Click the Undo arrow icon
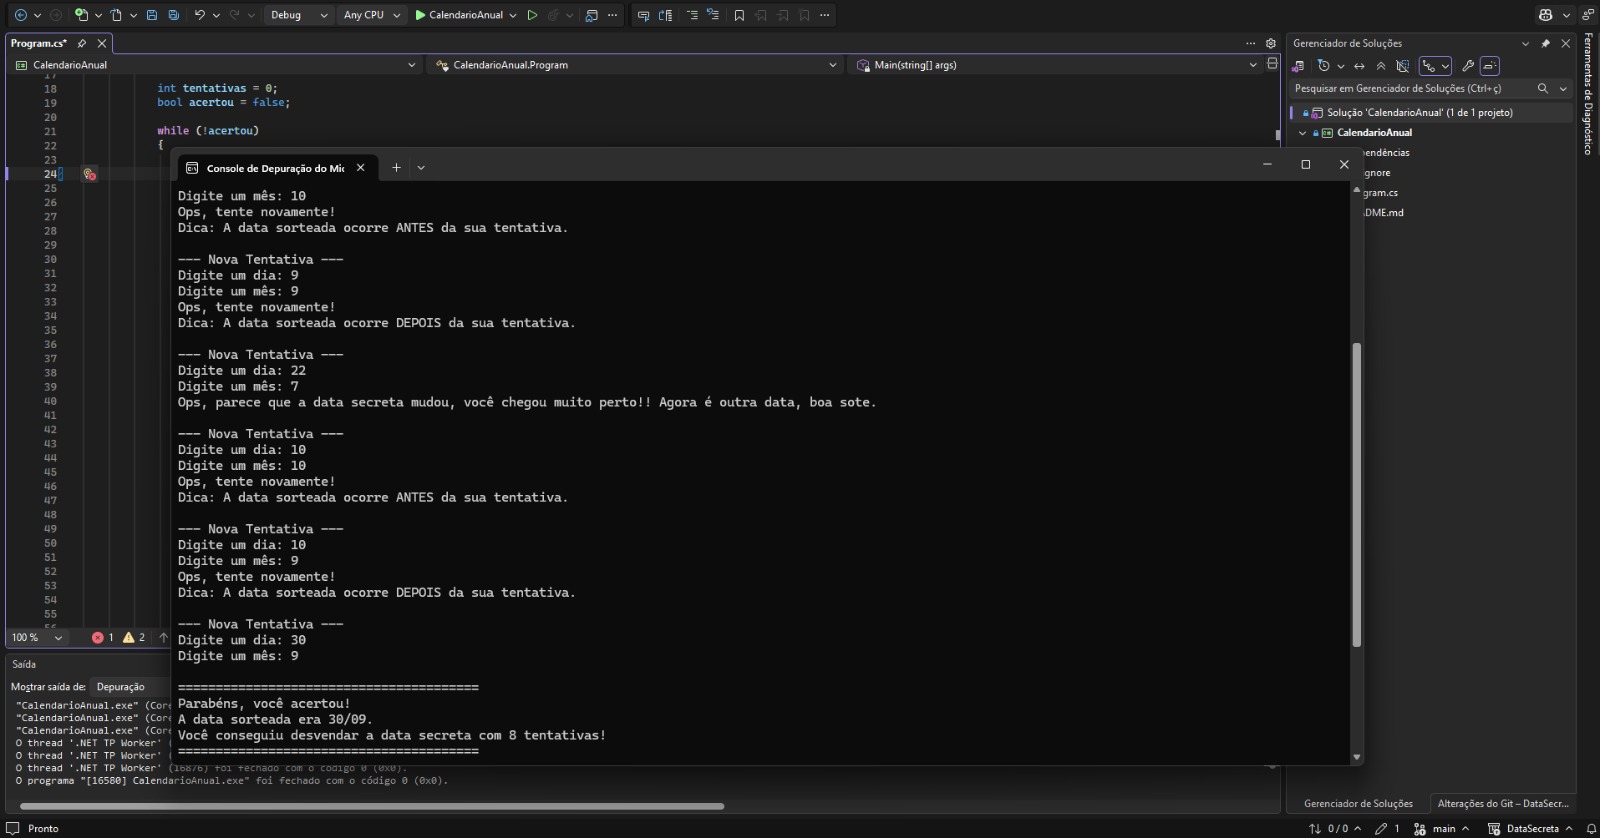The image size is (1600, 838). click(x=200, y=15)
